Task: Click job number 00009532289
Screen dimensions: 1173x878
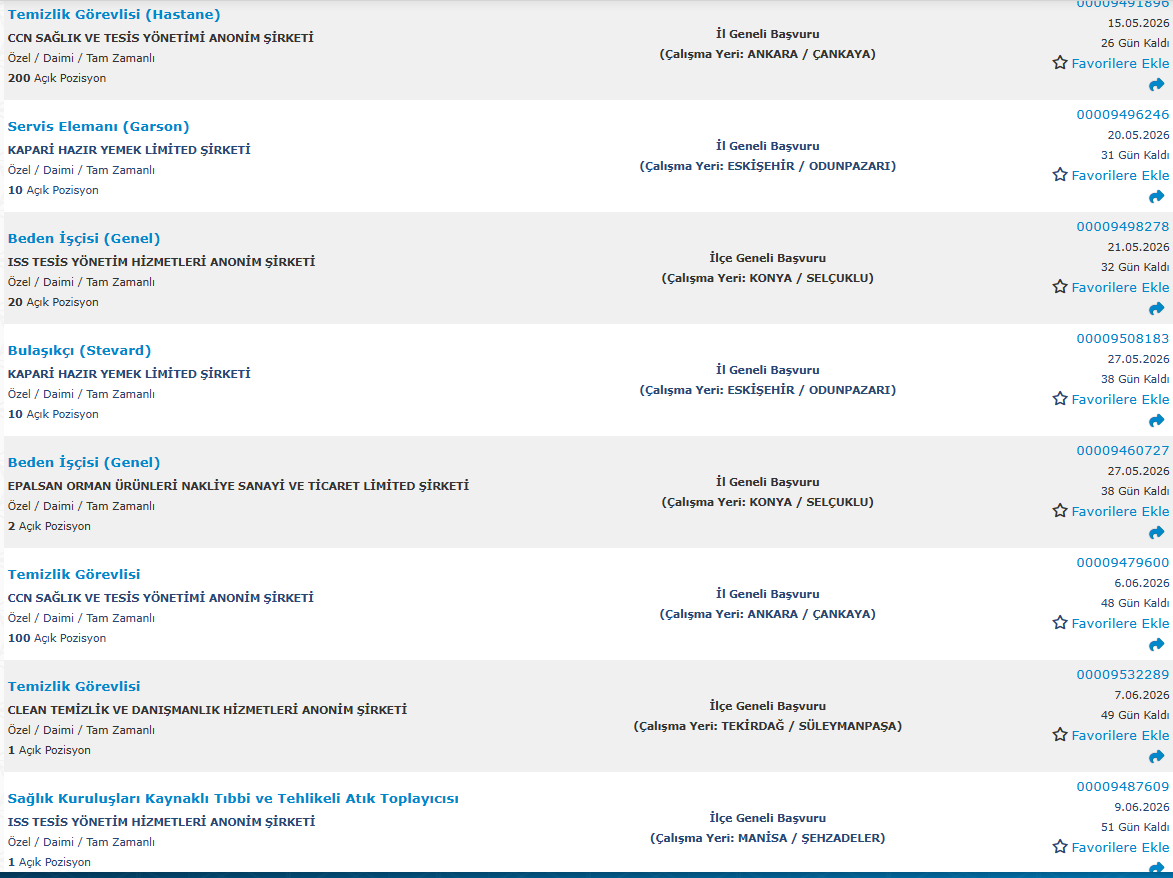Action: pyautogui.click(x=1122, y=675)
